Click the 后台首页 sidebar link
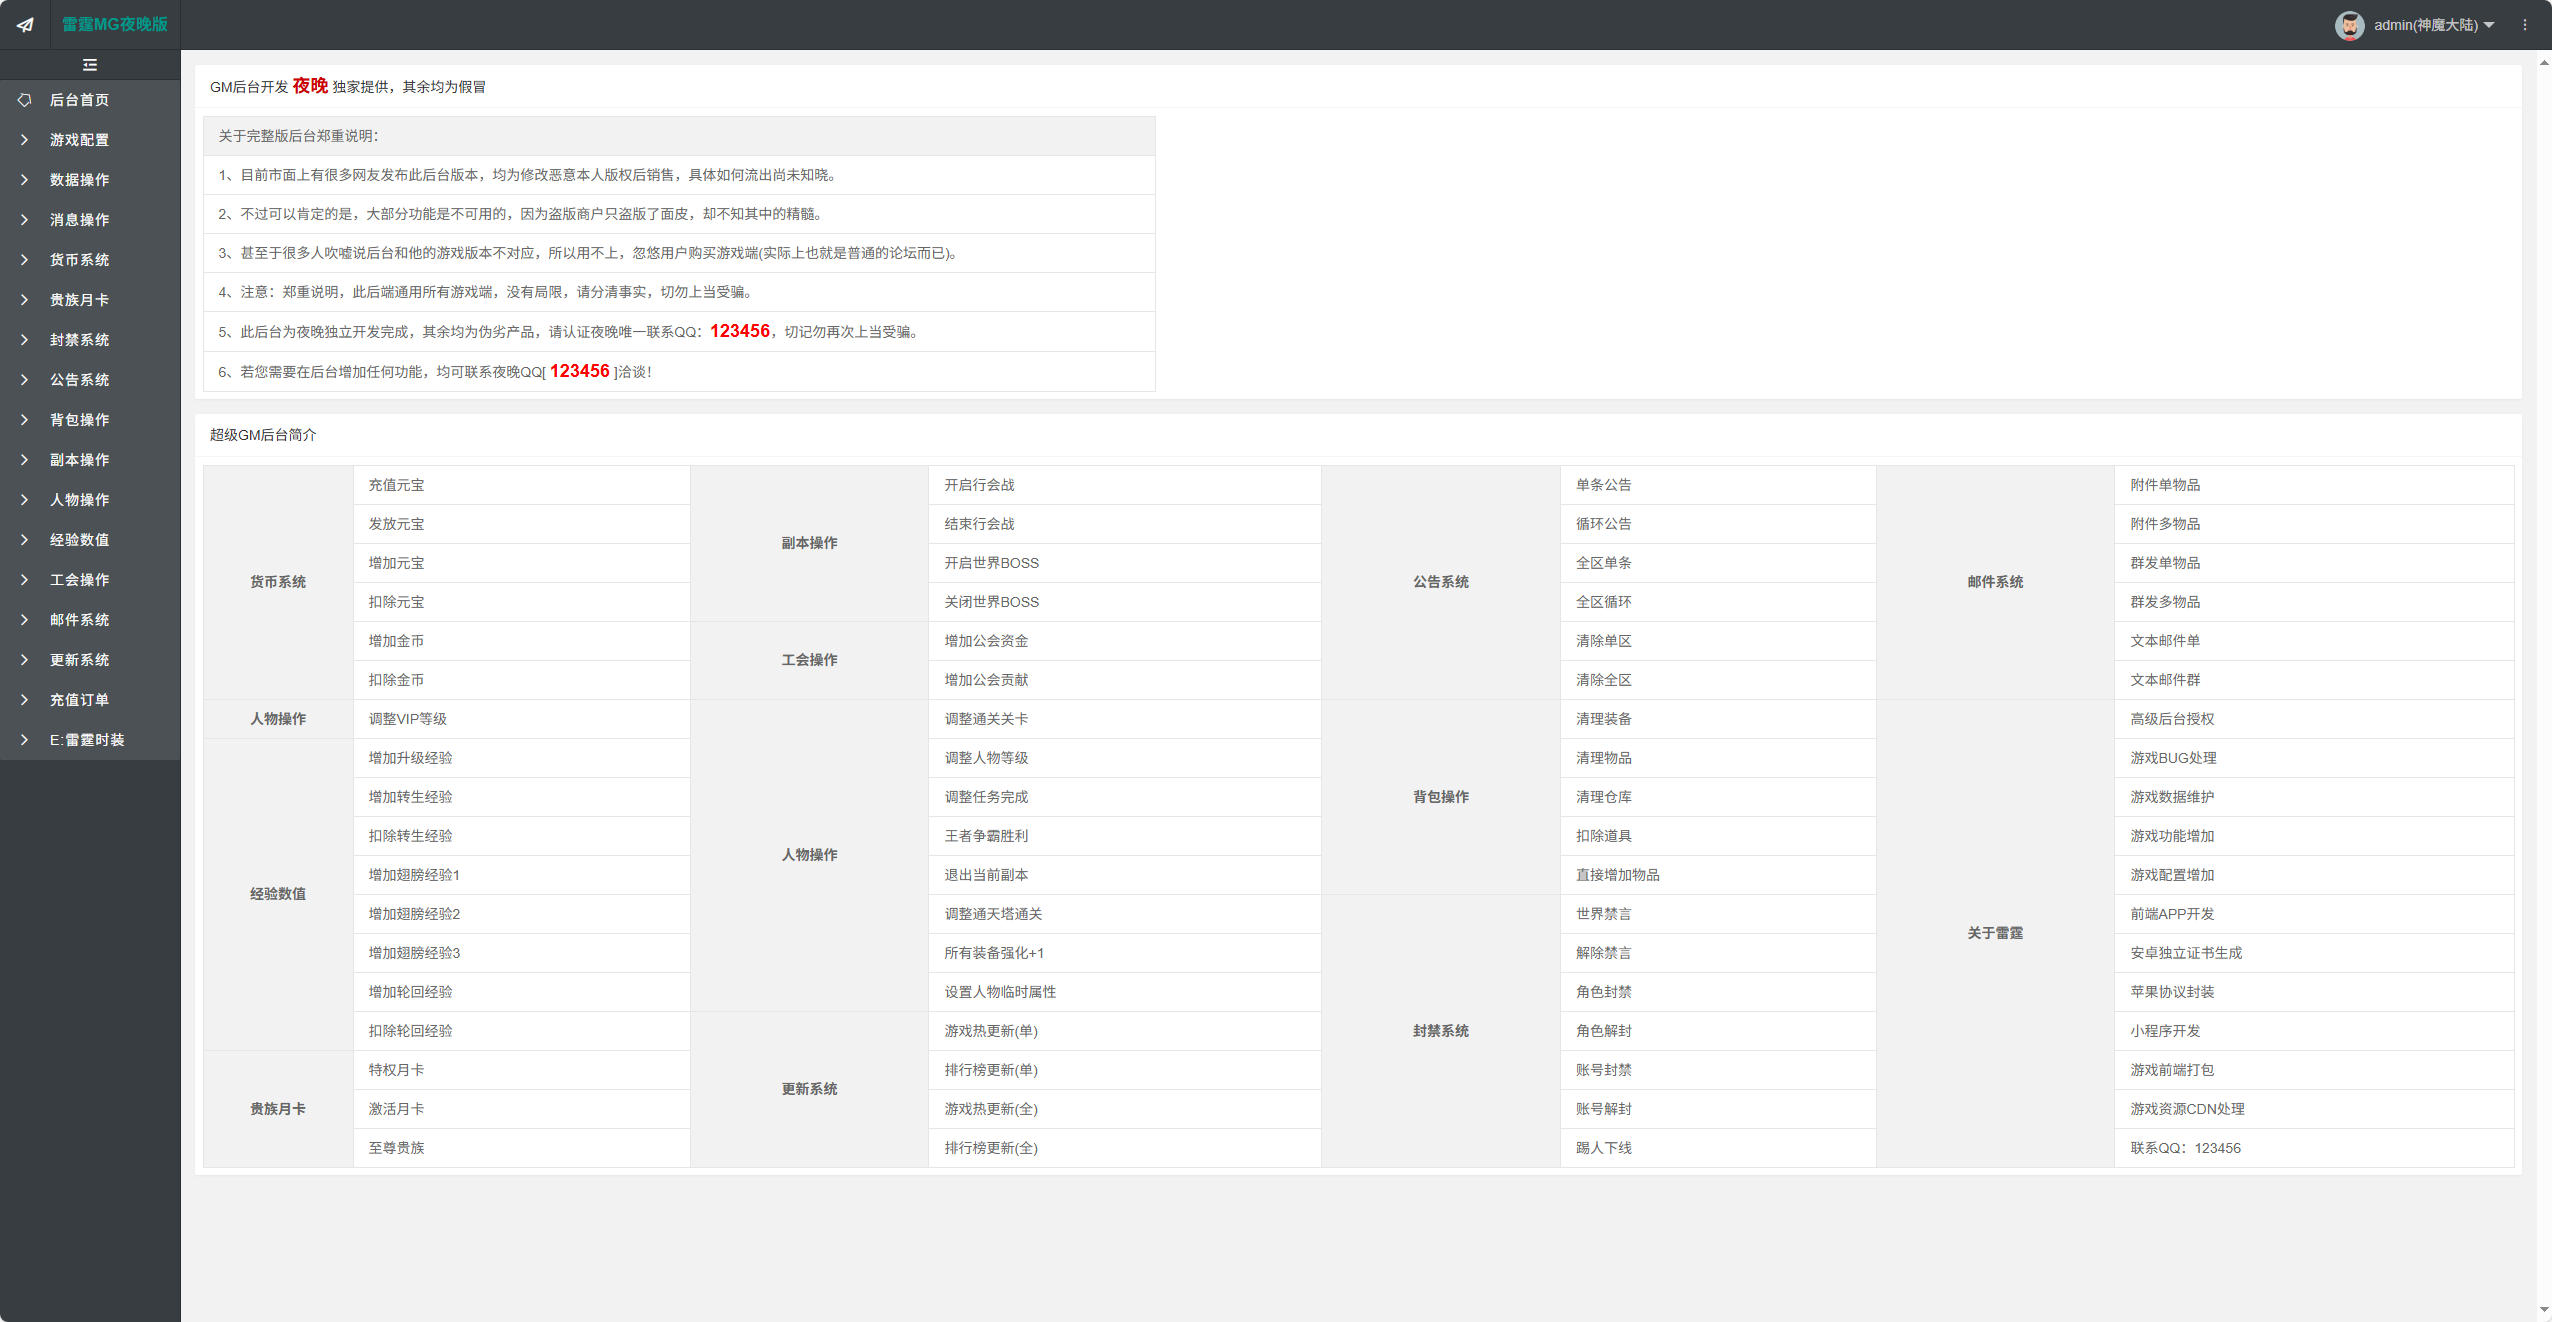The image size is (2552, 1322). 80,100
